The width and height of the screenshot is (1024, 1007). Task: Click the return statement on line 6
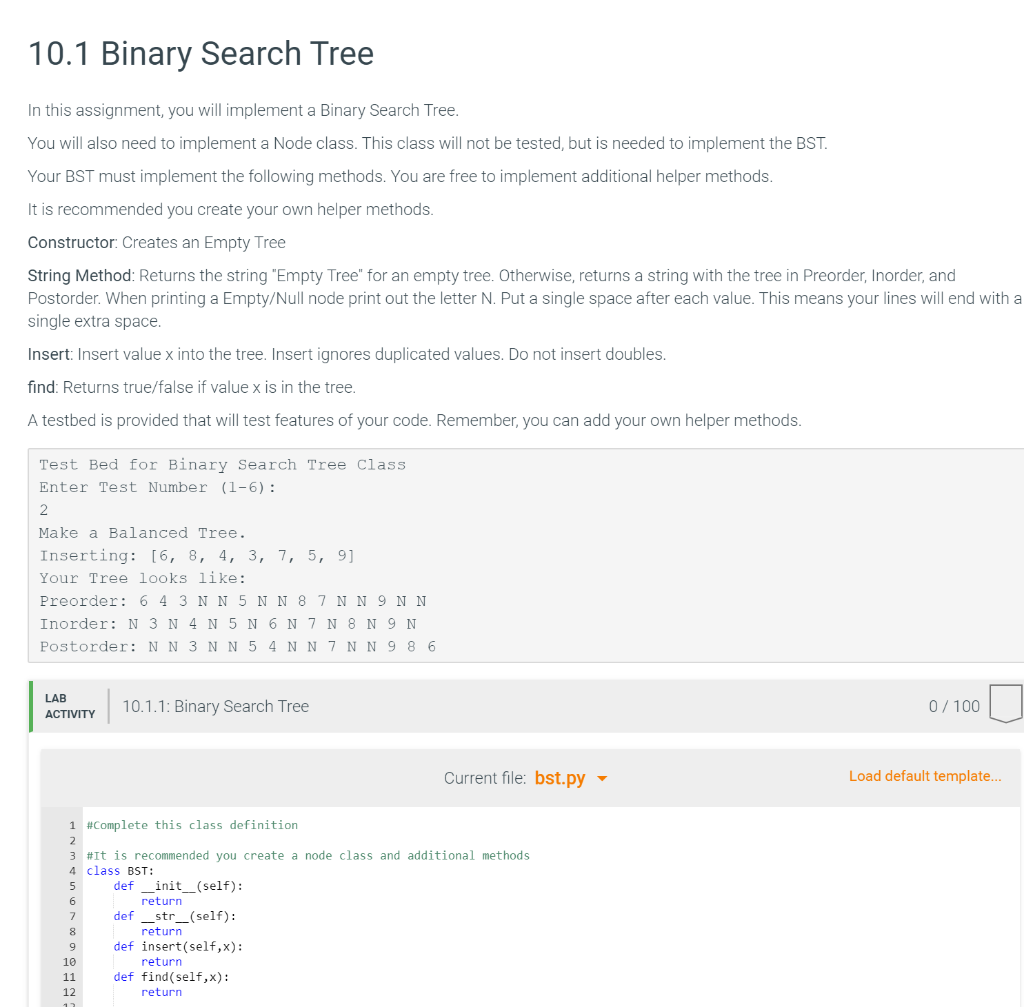pyautogui.click(x=160, y=900)
